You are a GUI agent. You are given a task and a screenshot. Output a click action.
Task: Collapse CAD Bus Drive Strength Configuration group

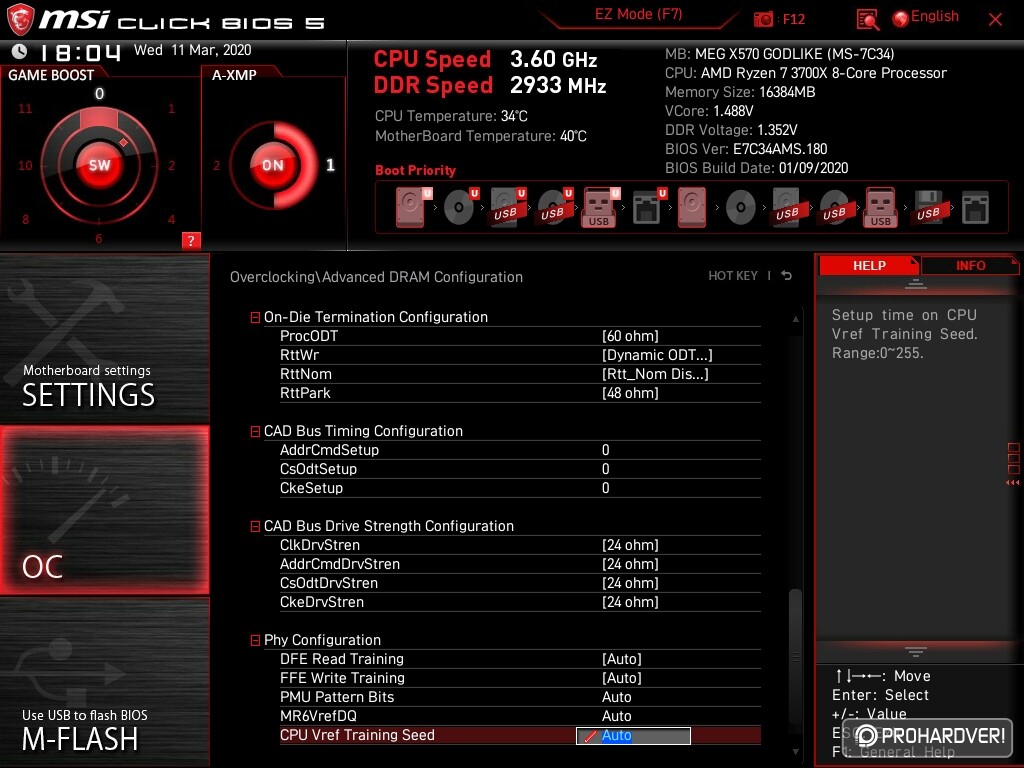pyautogui.click(x=255, y=526)
